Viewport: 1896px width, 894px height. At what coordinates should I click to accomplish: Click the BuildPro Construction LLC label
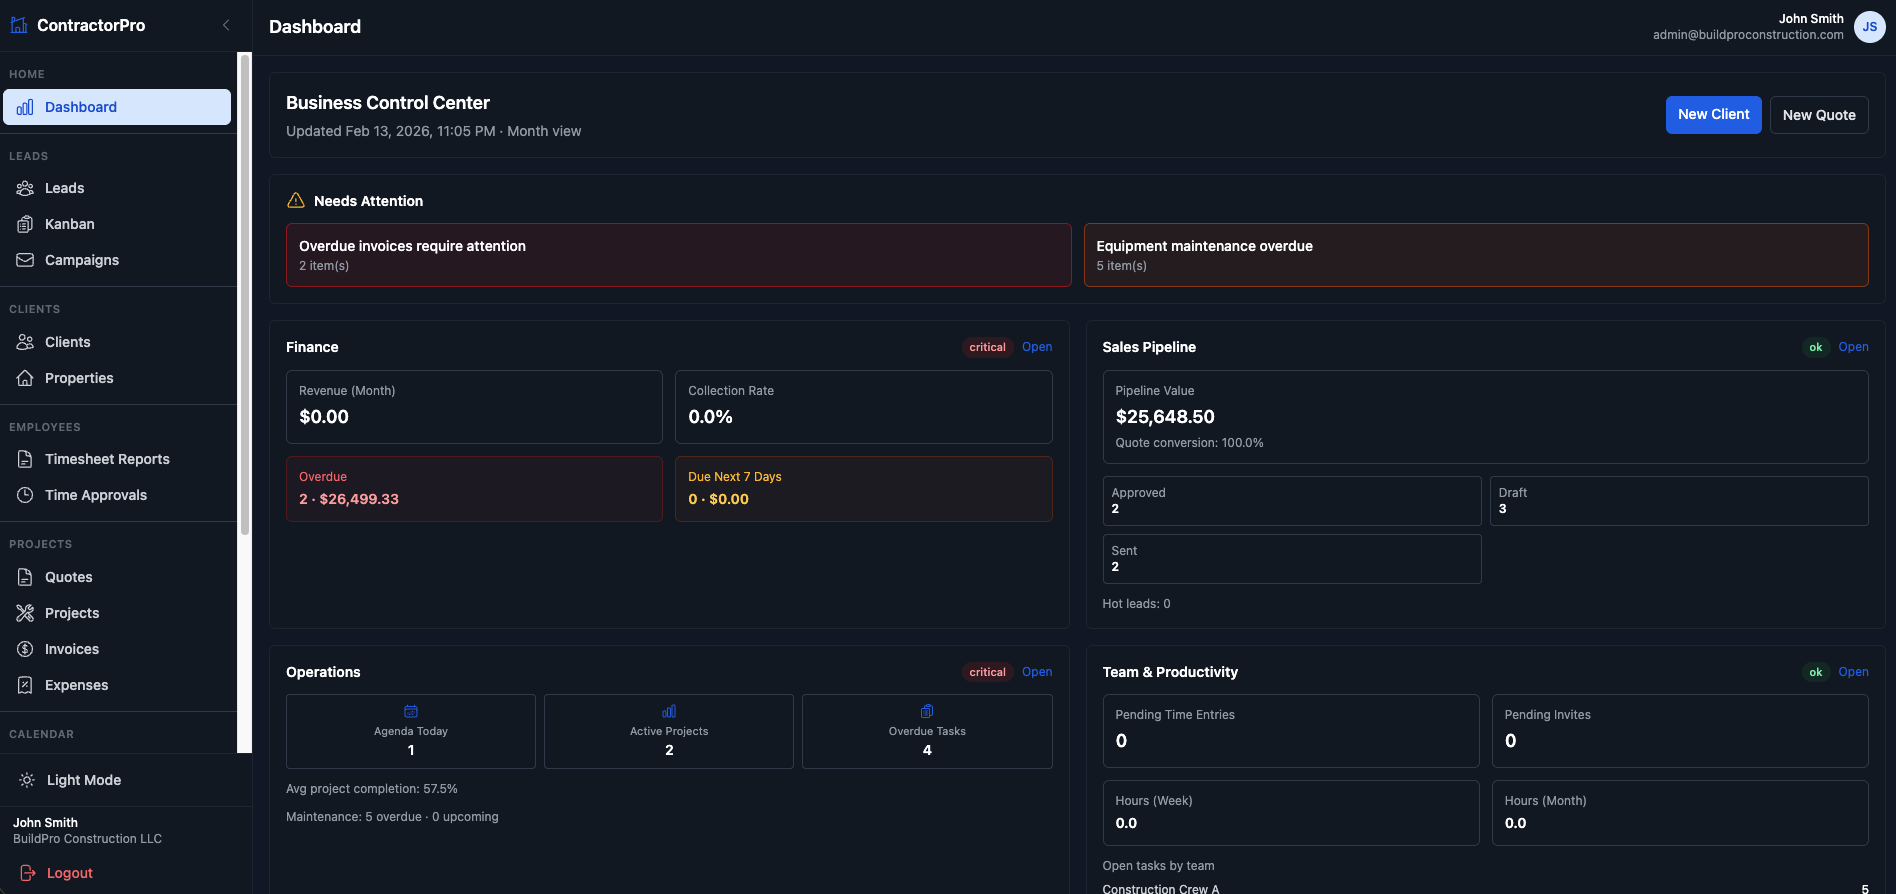[87, 839]
